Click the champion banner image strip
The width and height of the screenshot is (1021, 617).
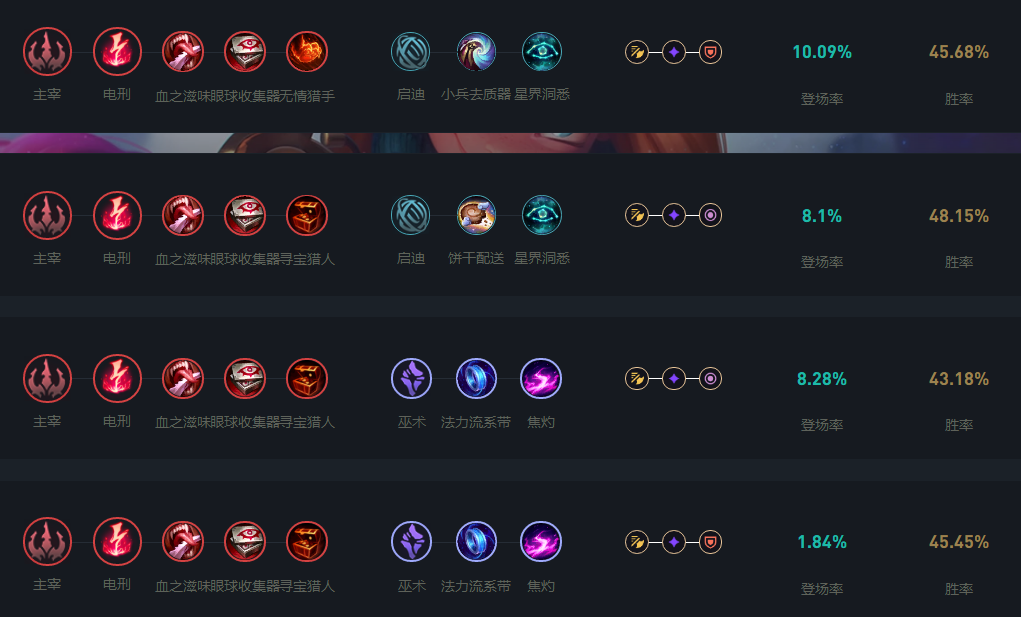[x=510, y=142]
